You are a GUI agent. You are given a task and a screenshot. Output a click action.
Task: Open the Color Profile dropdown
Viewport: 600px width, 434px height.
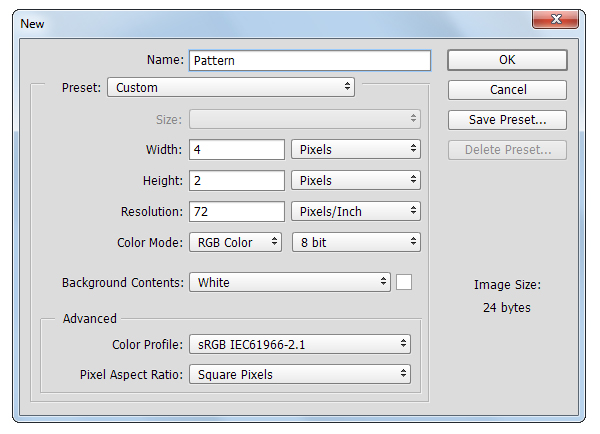coord(300,344)
